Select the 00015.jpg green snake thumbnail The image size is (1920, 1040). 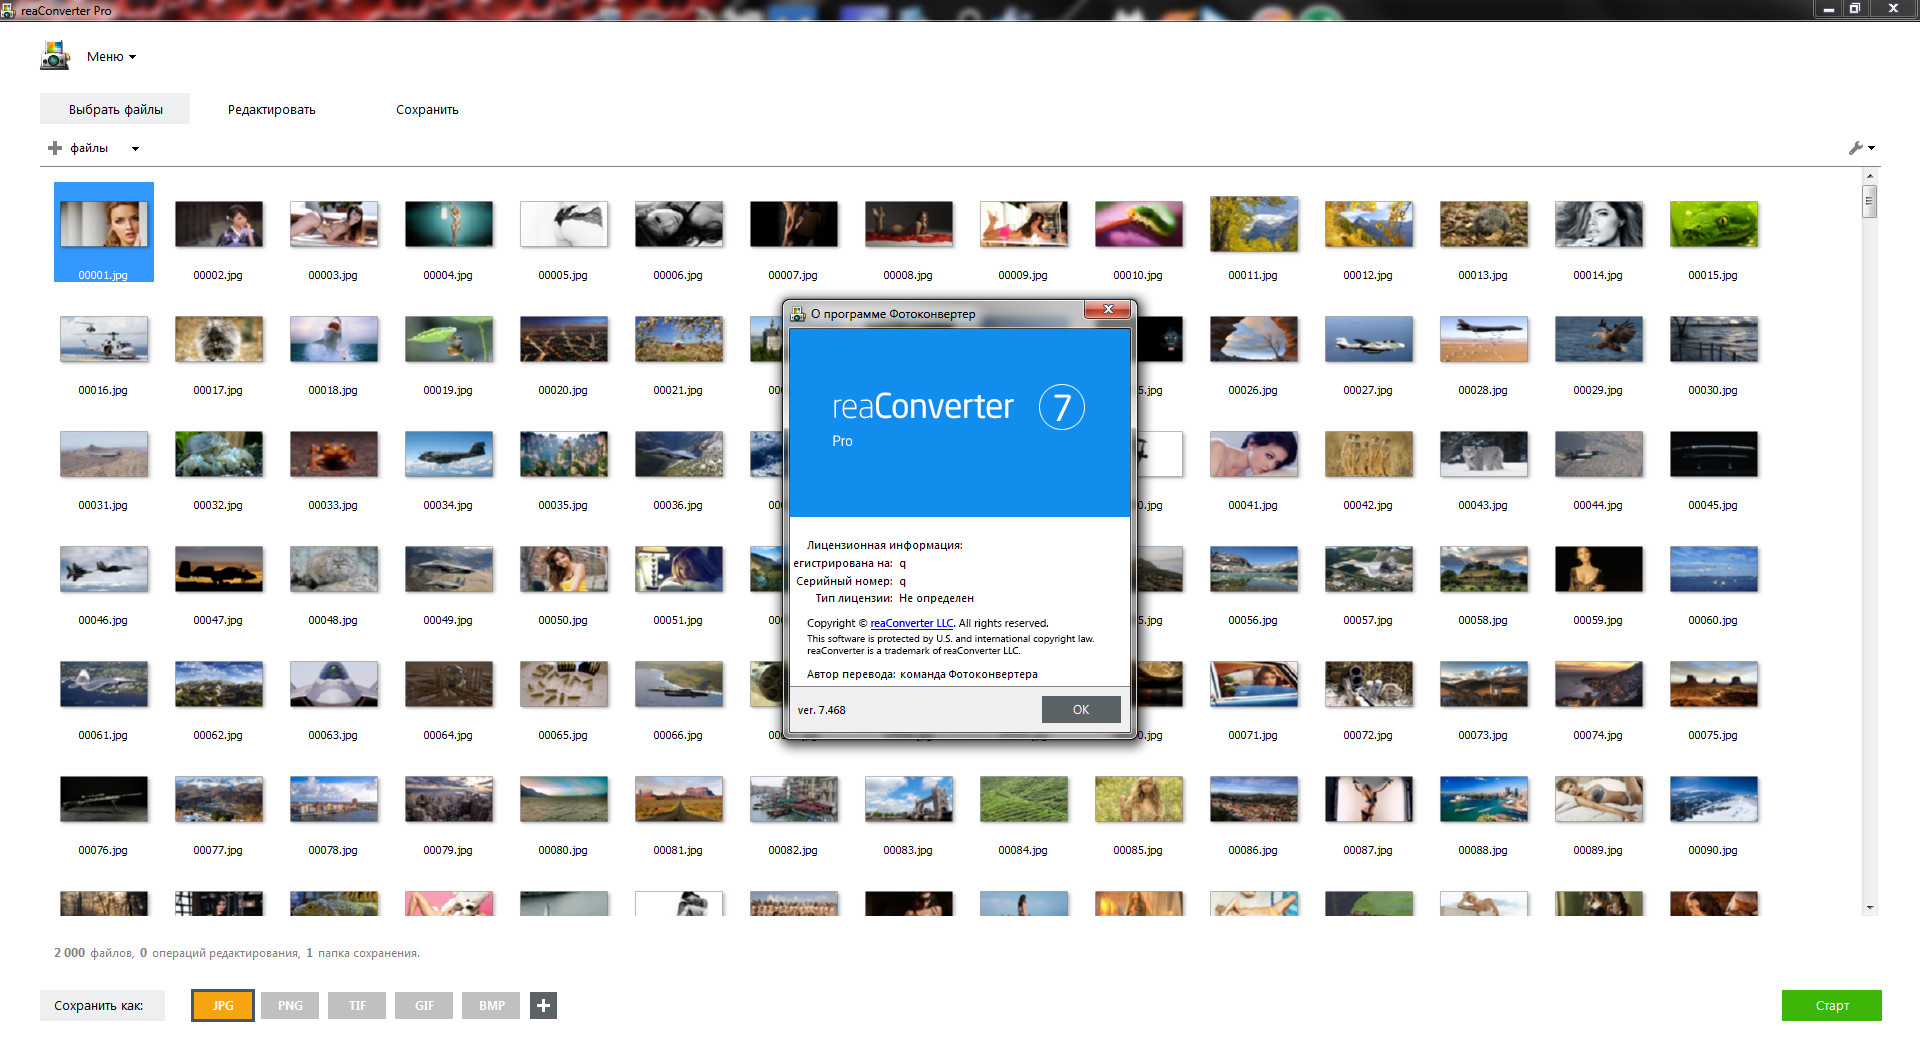coord(1714,224)
